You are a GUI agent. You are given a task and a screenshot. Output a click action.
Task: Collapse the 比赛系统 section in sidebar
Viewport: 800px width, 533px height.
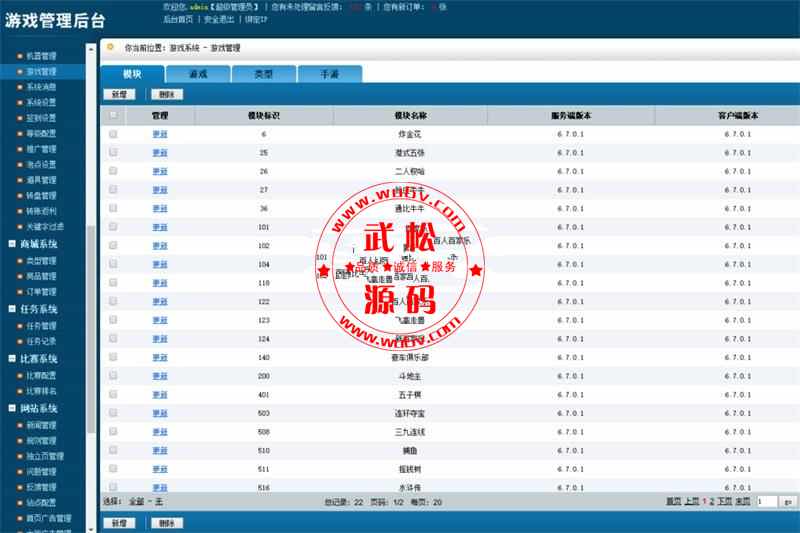[x=12, y=359]
